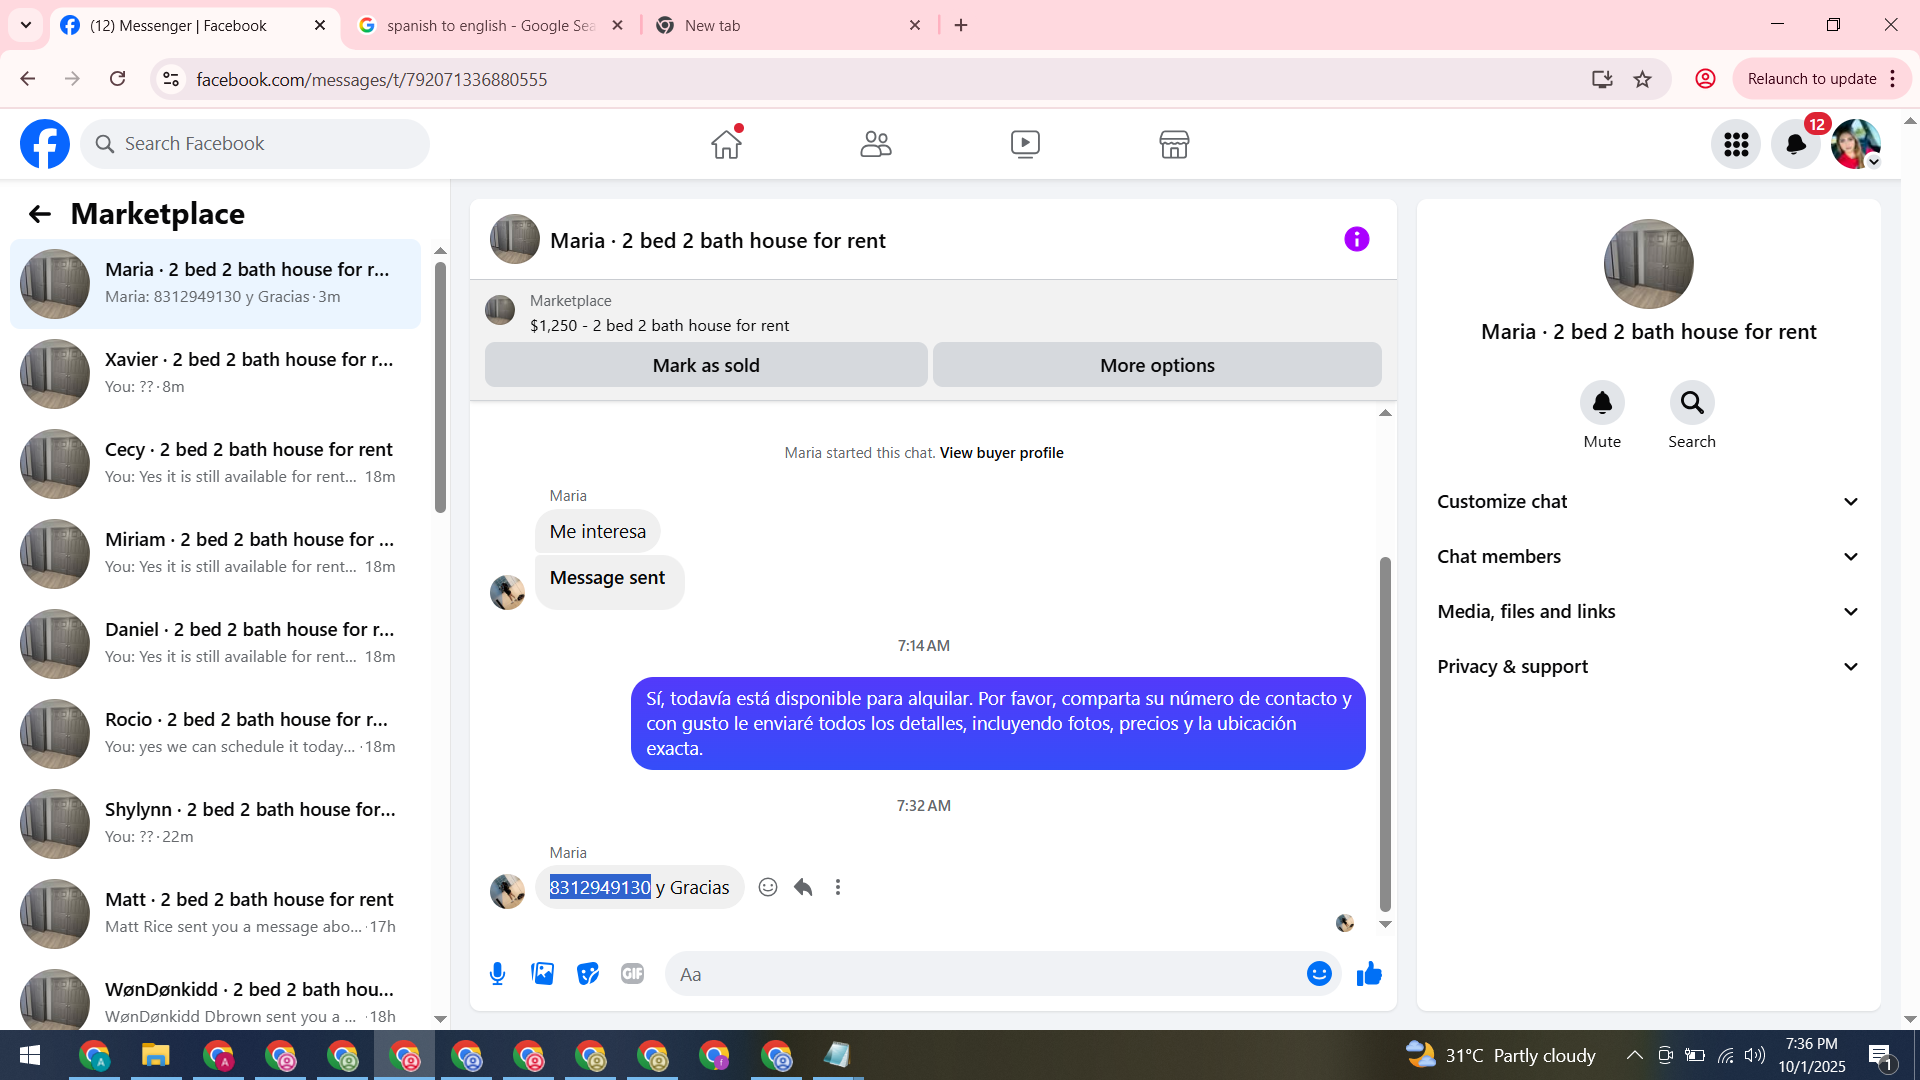Viewport: 1920px width, 1080px height.
Task: Open more options for Maria's message
Action: (838, 887)
